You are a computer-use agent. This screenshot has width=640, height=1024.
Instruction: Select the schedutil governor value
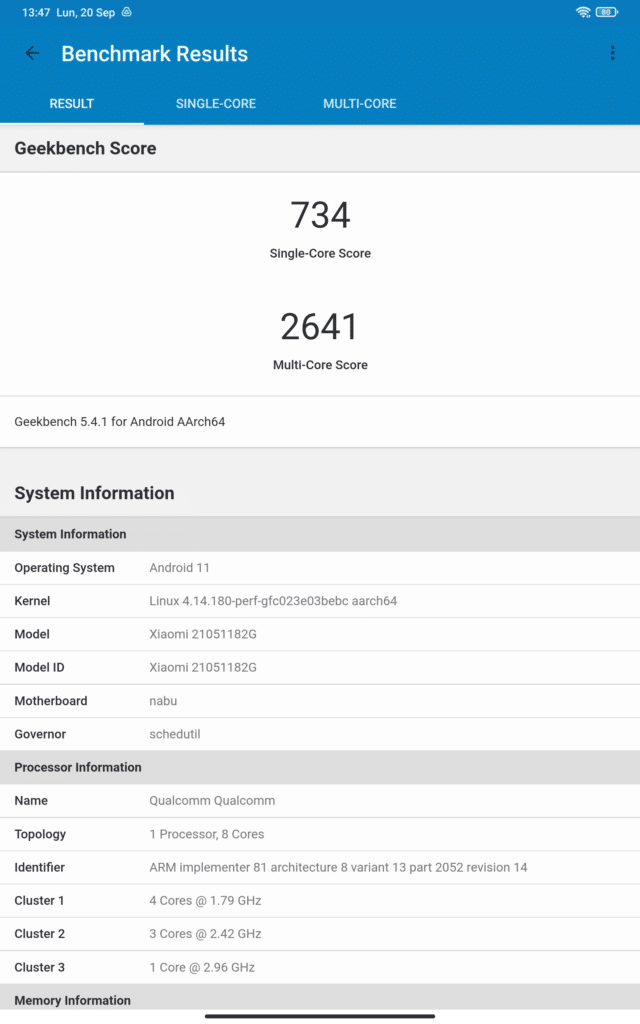click(x=175, y=734)
